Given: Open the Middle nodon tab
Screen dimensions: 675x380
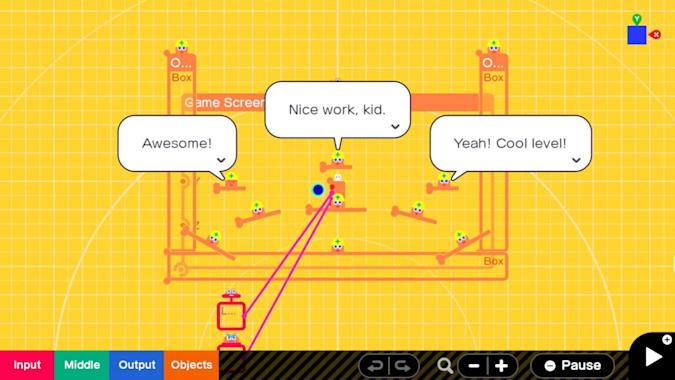Looking at the screenshot, I should coord(82,365).
